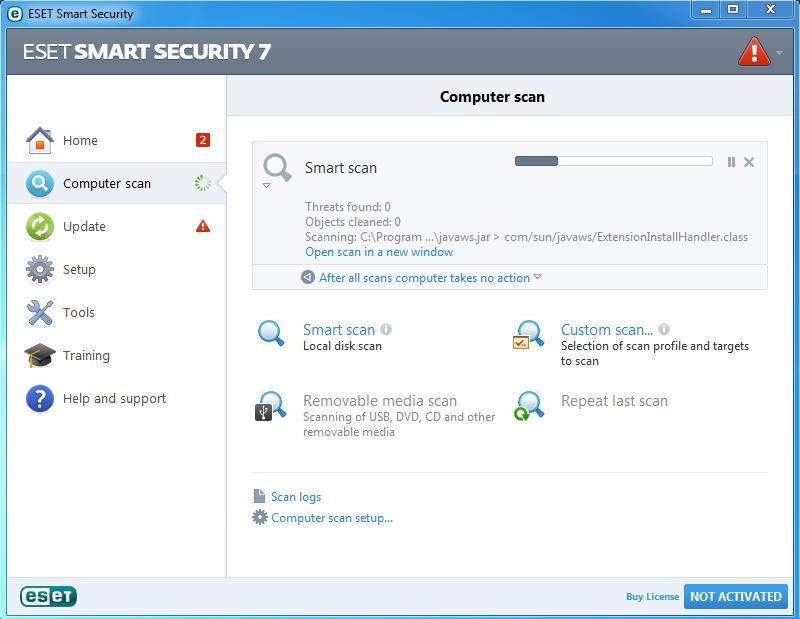Open the Update section icon
This screenshot has width=800, height=619.
38,227
